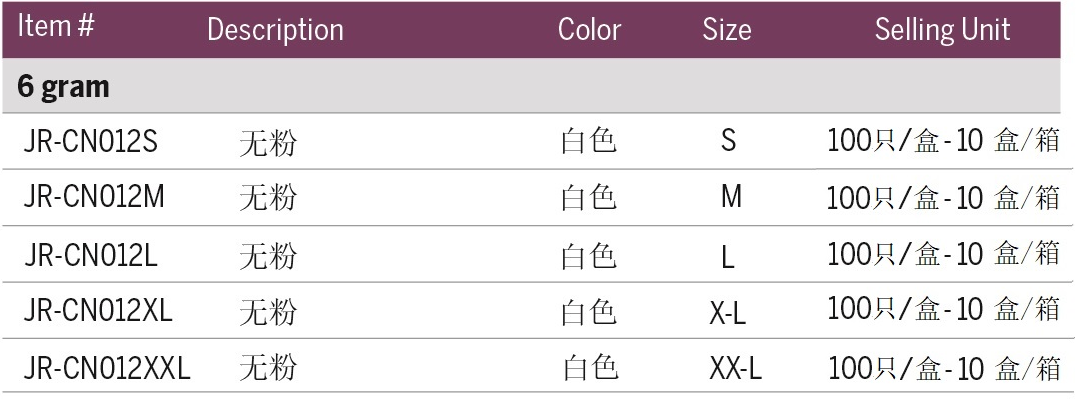Click the size M cell
Viewport: 1080px width, 399px height.
[x=731, y=198]
